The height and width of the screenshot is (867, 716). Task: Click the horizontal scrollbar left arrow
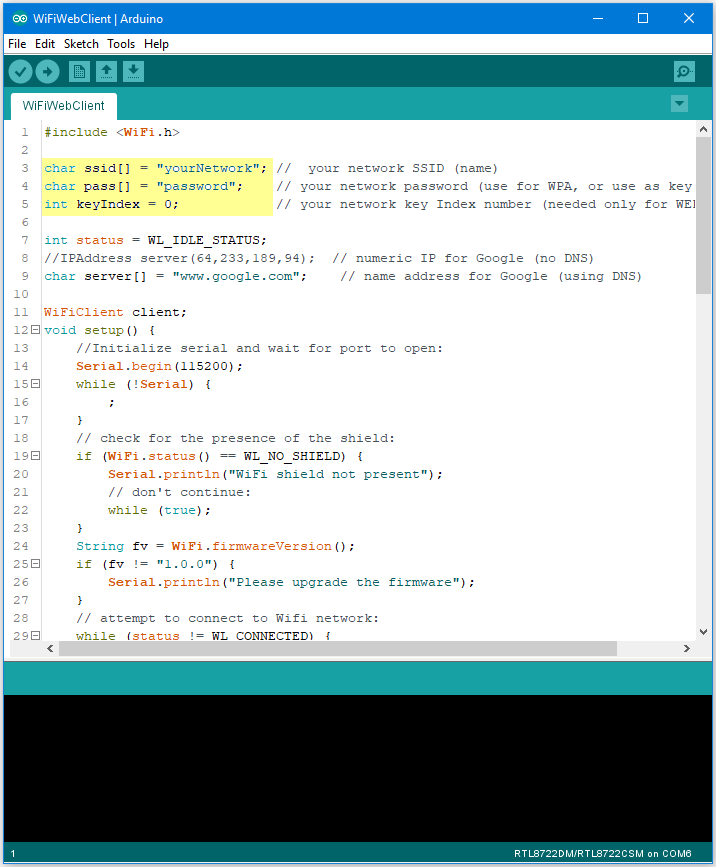(x=50, y=648)
